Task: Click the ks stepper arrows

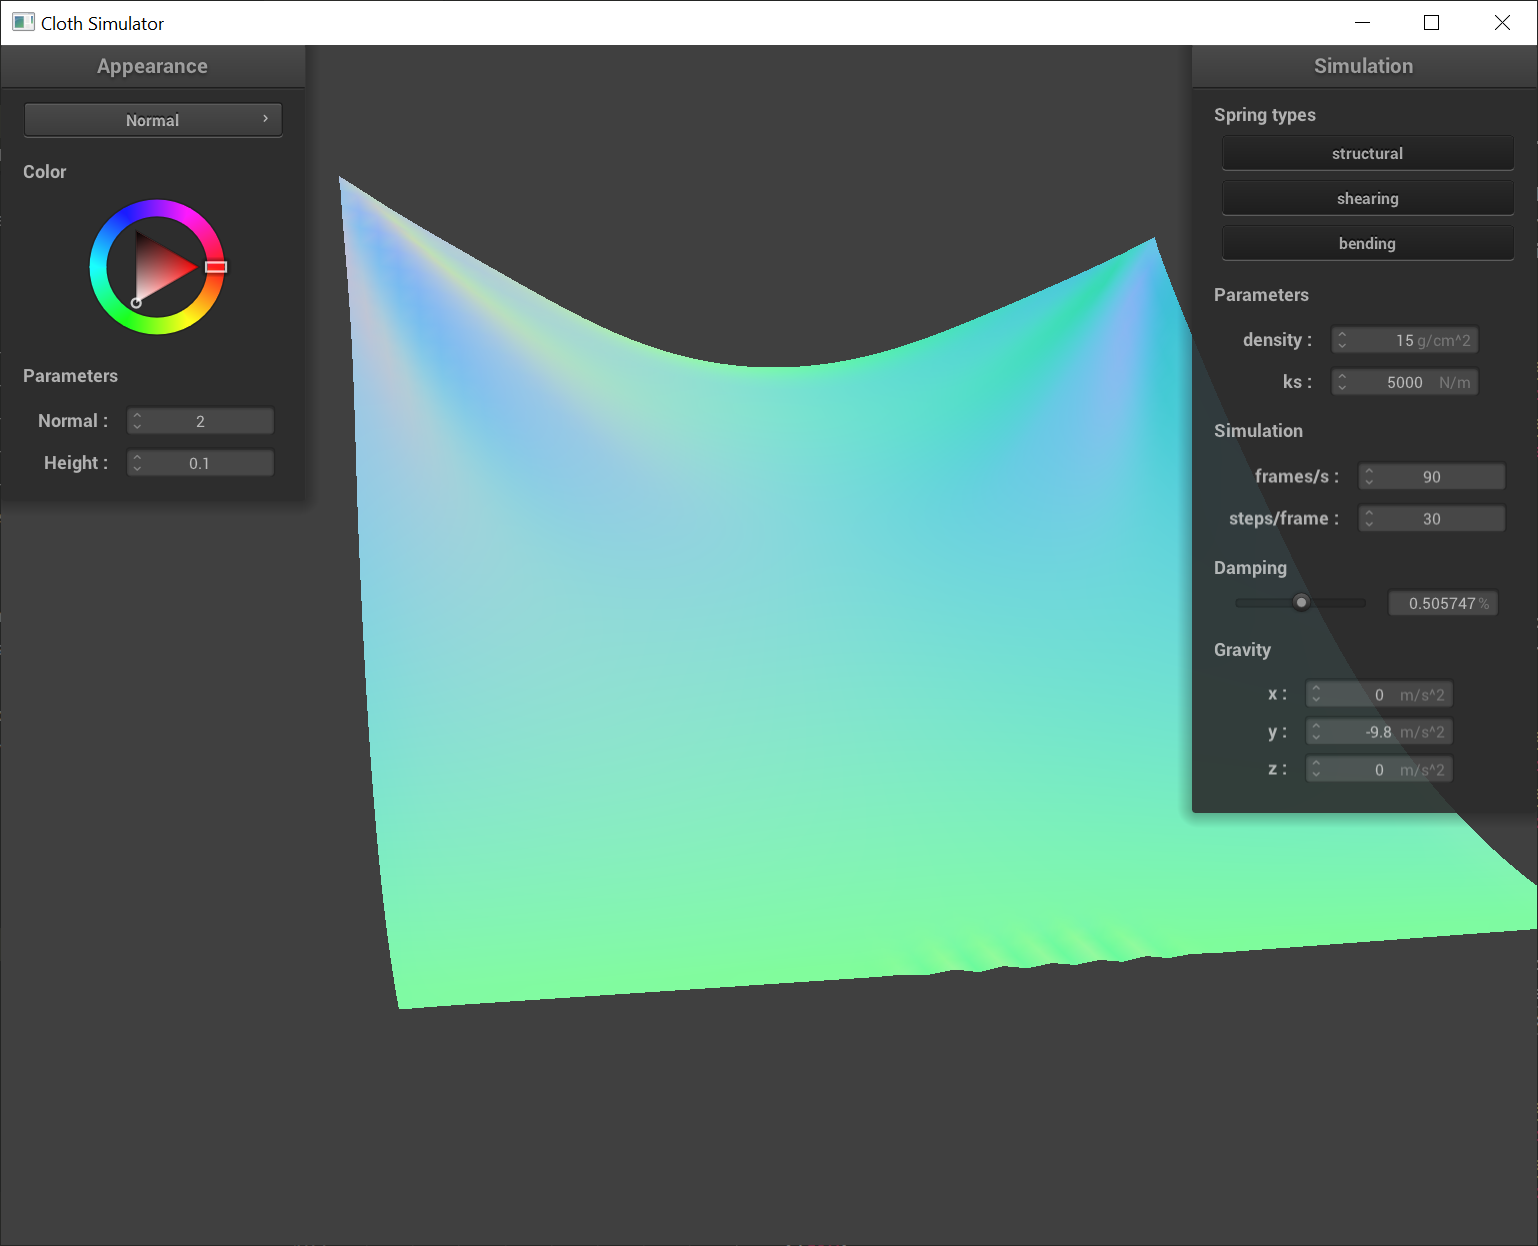Action: point(1342,382)
